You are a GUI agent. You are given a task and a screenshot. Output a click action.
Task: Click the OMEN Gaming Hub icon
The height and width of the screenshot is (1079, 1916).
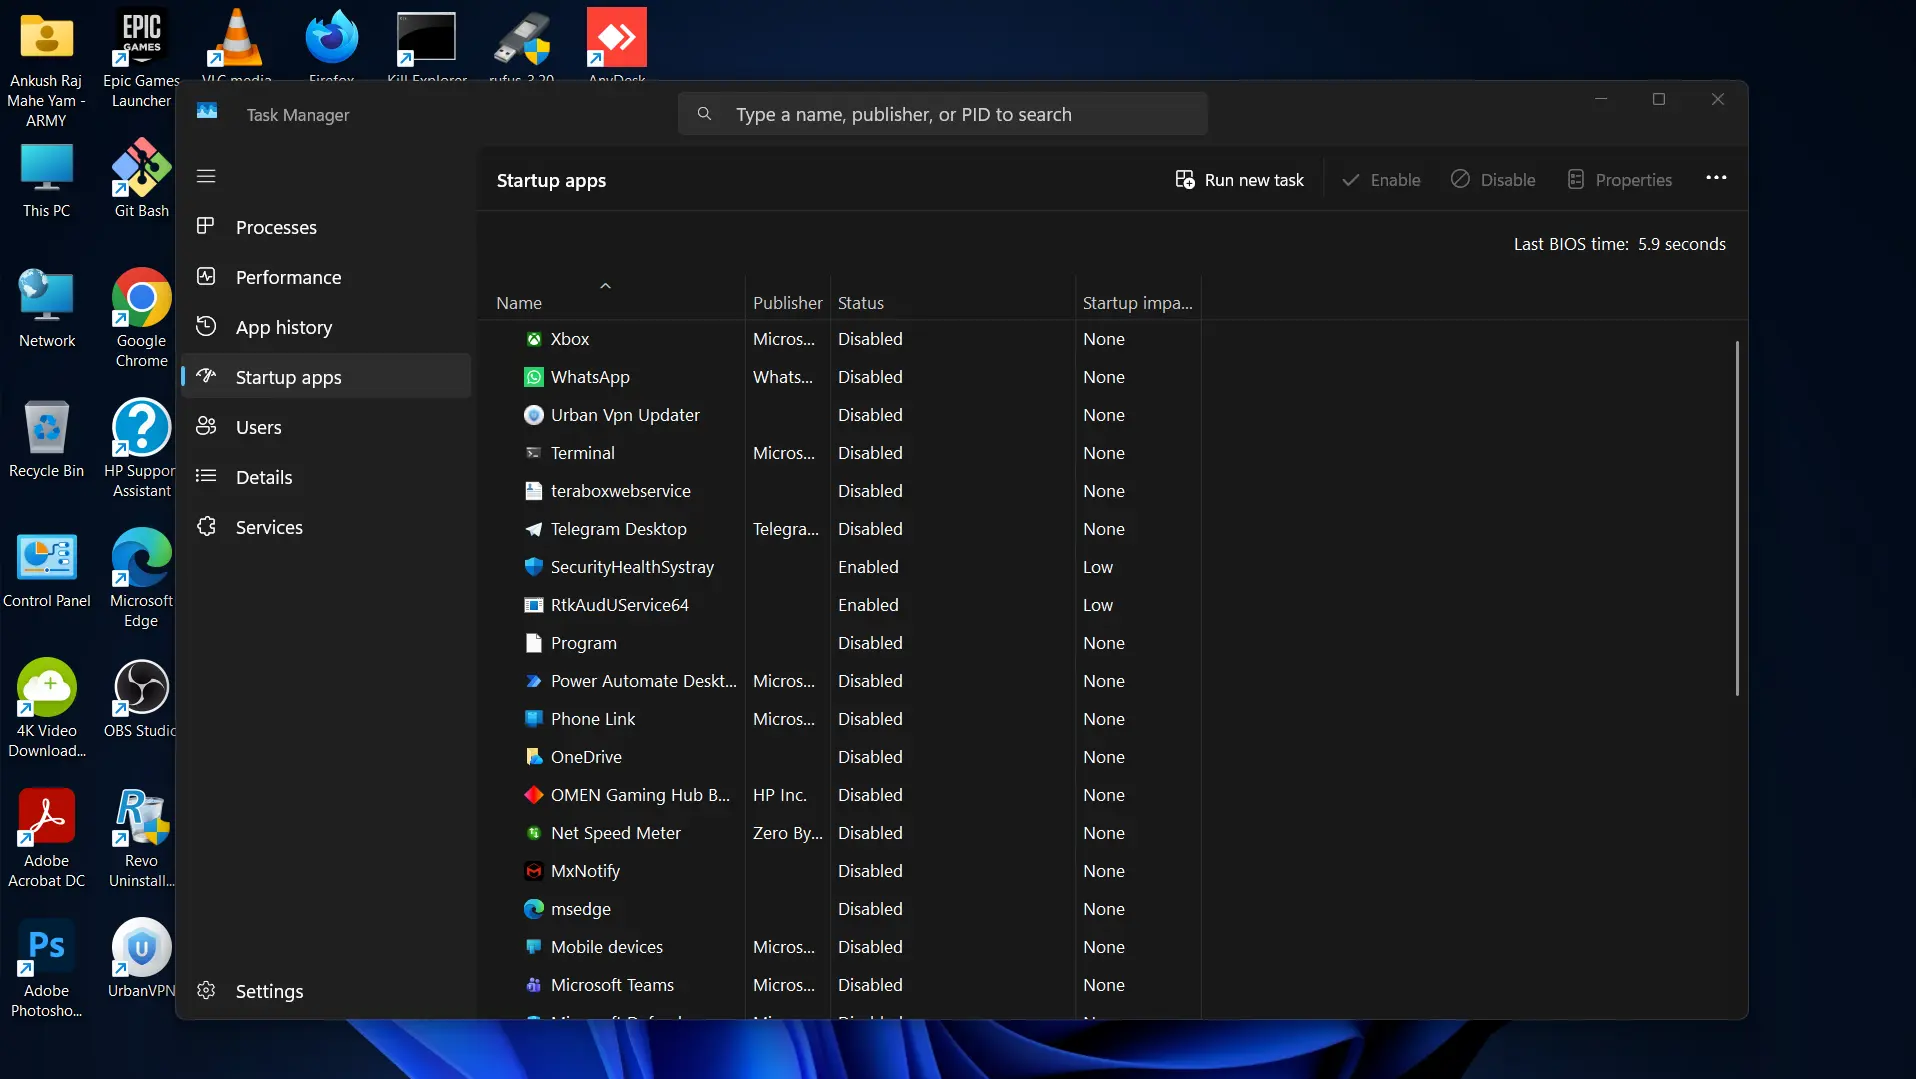[534, 795]
